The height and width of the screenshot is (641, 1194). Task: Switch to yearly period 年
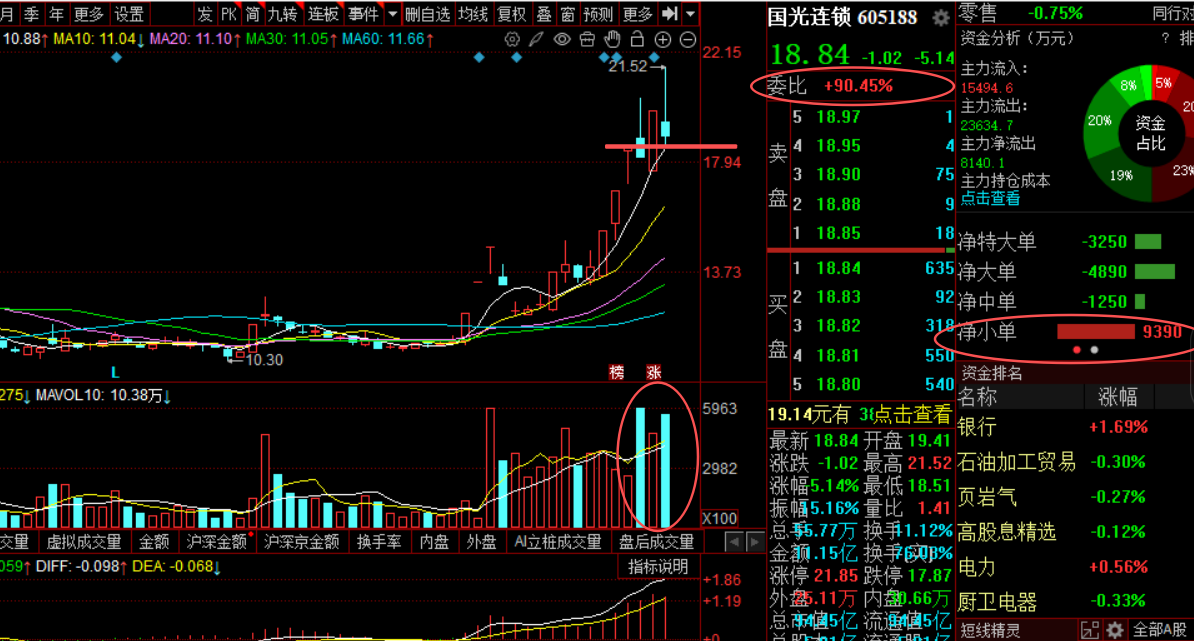[56, 14]
